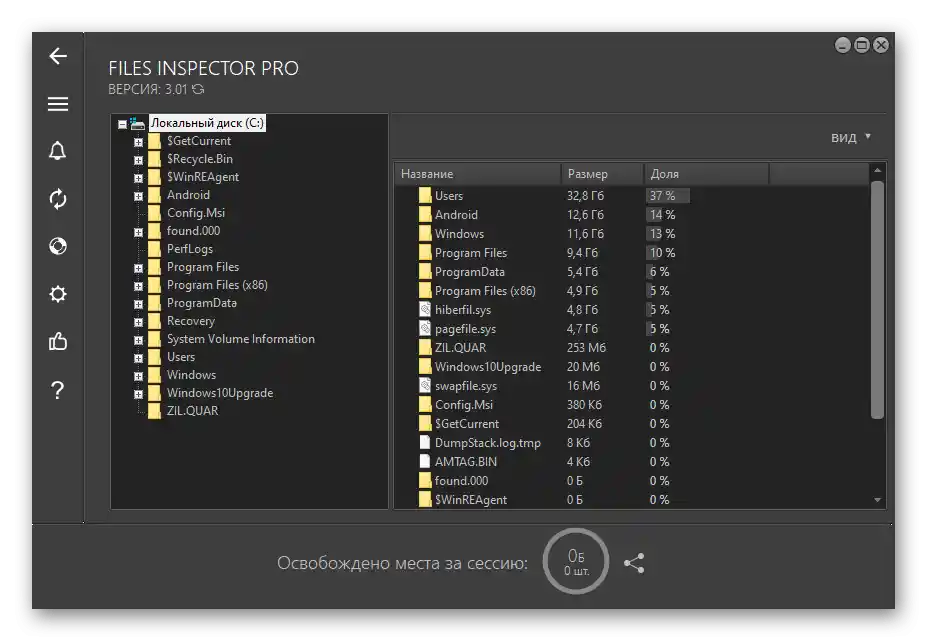The height and width of the screenshot is (641, 927).
Task: Click PerfLogs folder icon in the tree
Action: pyautogui.click(x=154, y=249)
